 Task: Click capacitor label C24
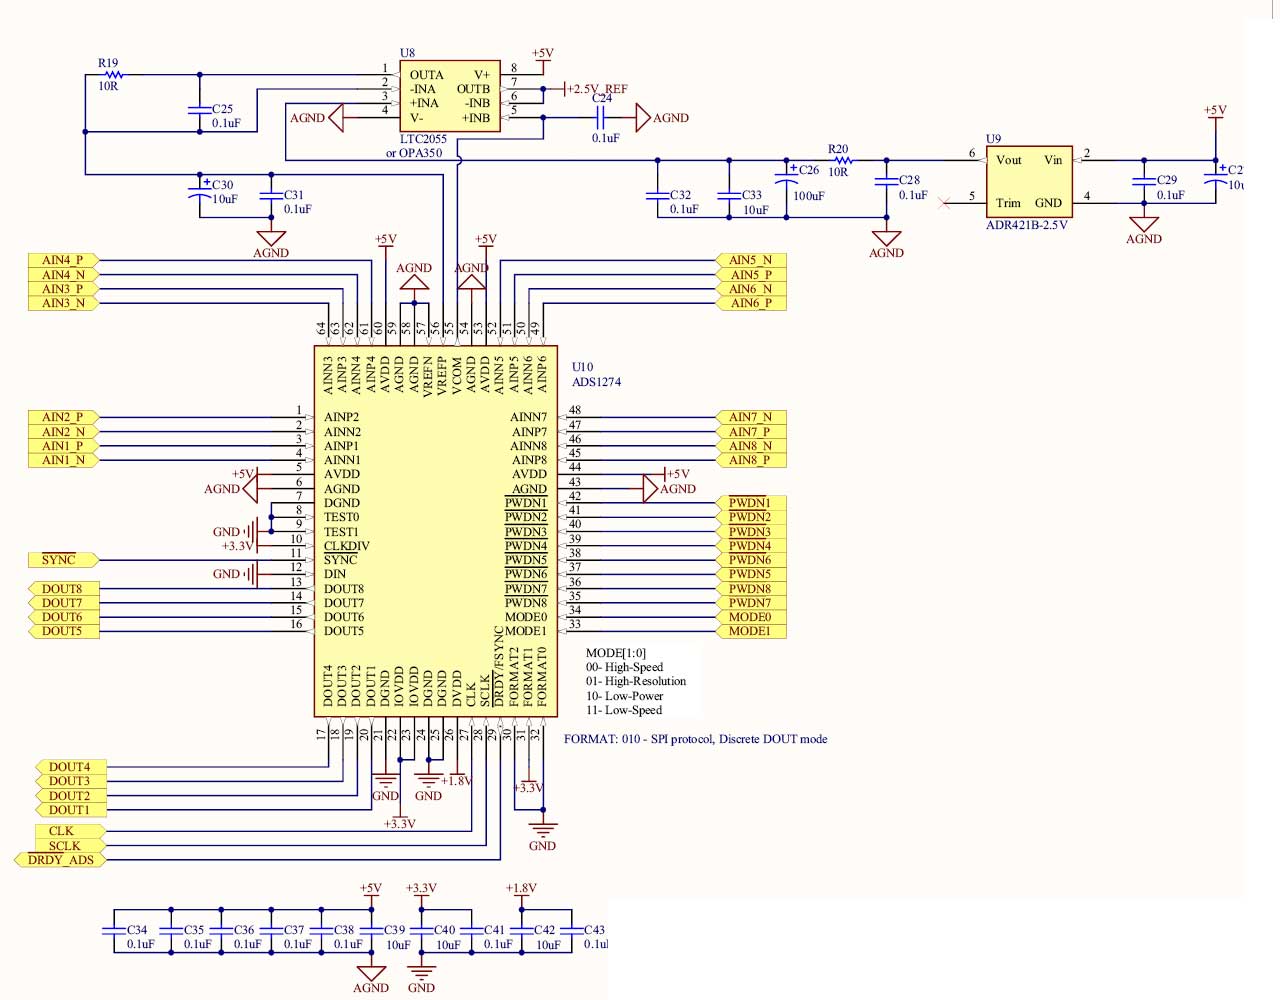pos(602,98)
